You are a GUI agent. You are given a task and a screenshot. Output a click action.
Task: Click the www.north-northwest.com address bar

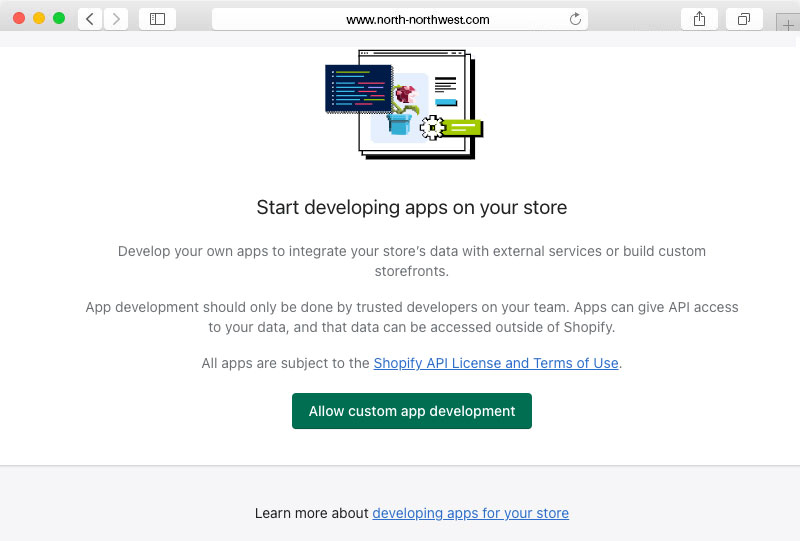point(400,19)
